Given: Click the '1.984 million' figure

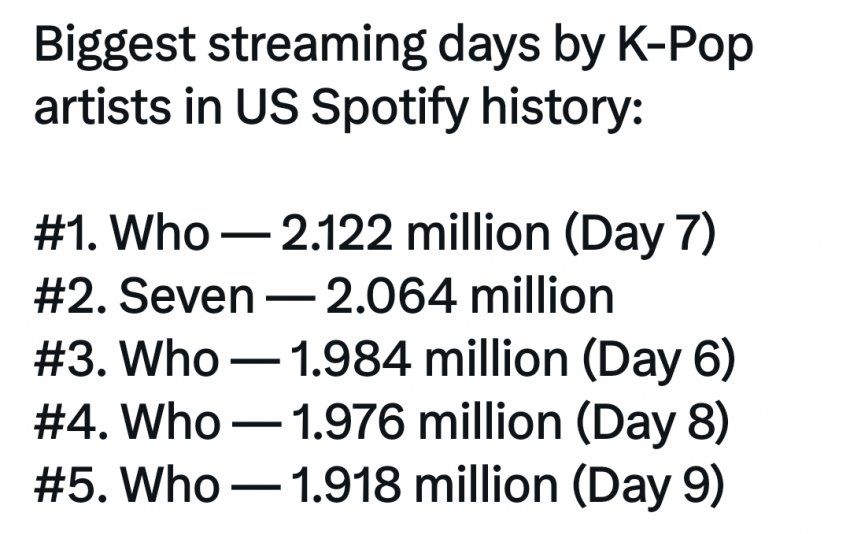Looking at the screenshot, I should [429, 359].
